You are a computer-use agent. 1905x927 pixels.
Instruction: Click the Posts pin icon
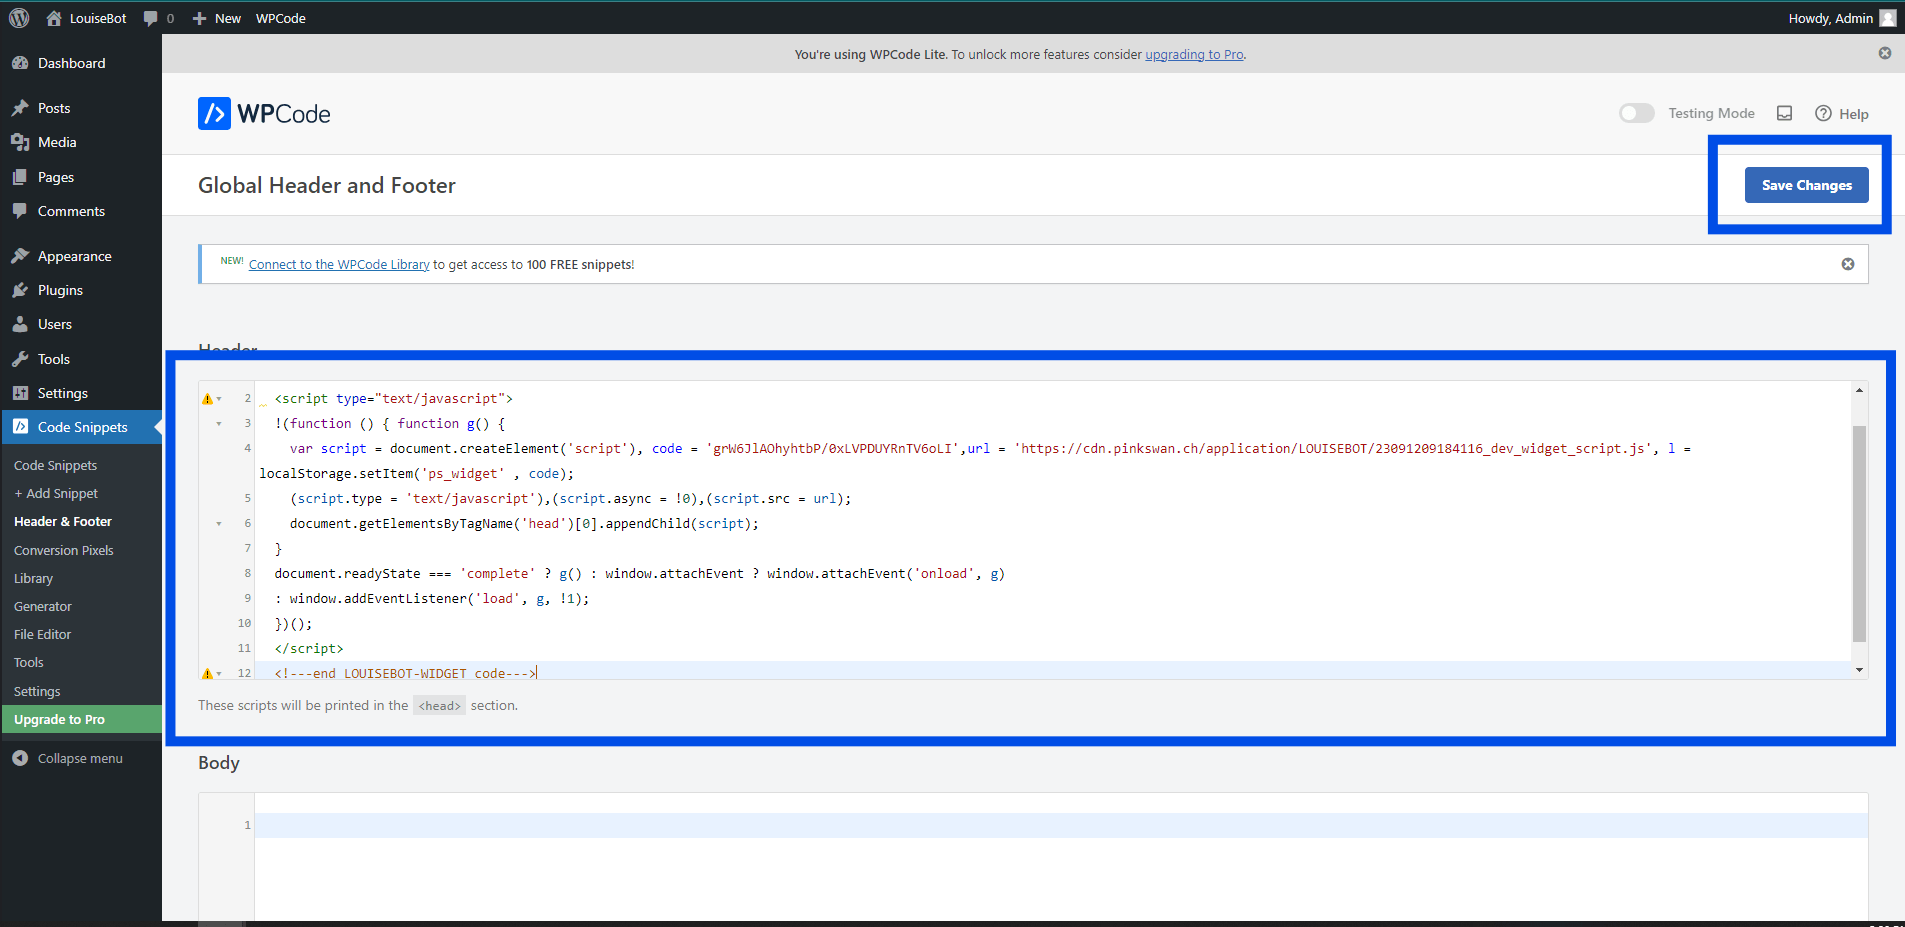[20, 108]
